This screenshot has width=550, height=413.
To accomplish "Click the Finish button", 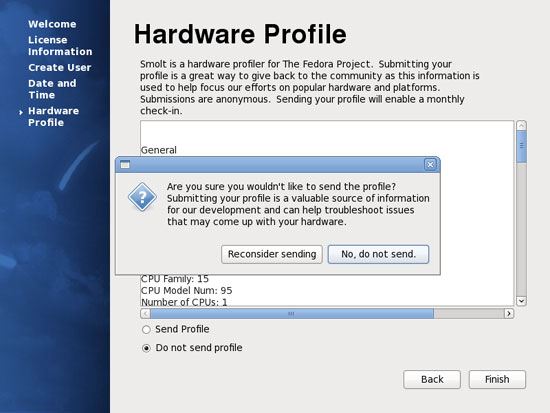I will click(x=497, y=379).
